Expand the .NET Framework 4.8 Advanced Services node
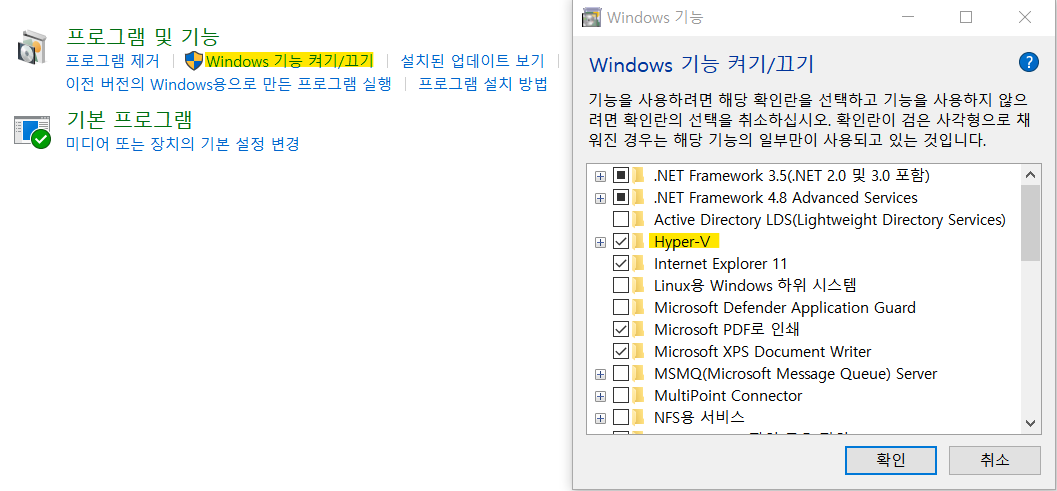 pyautogui.click(x=600, y=198)
